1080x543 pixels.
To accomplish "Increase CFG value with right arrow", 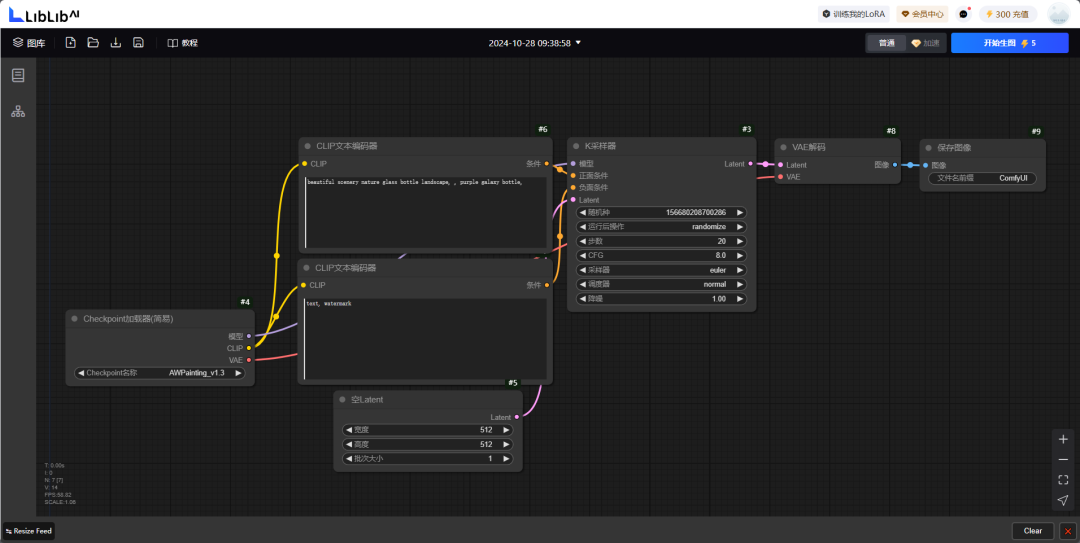I will pos(740,256).
